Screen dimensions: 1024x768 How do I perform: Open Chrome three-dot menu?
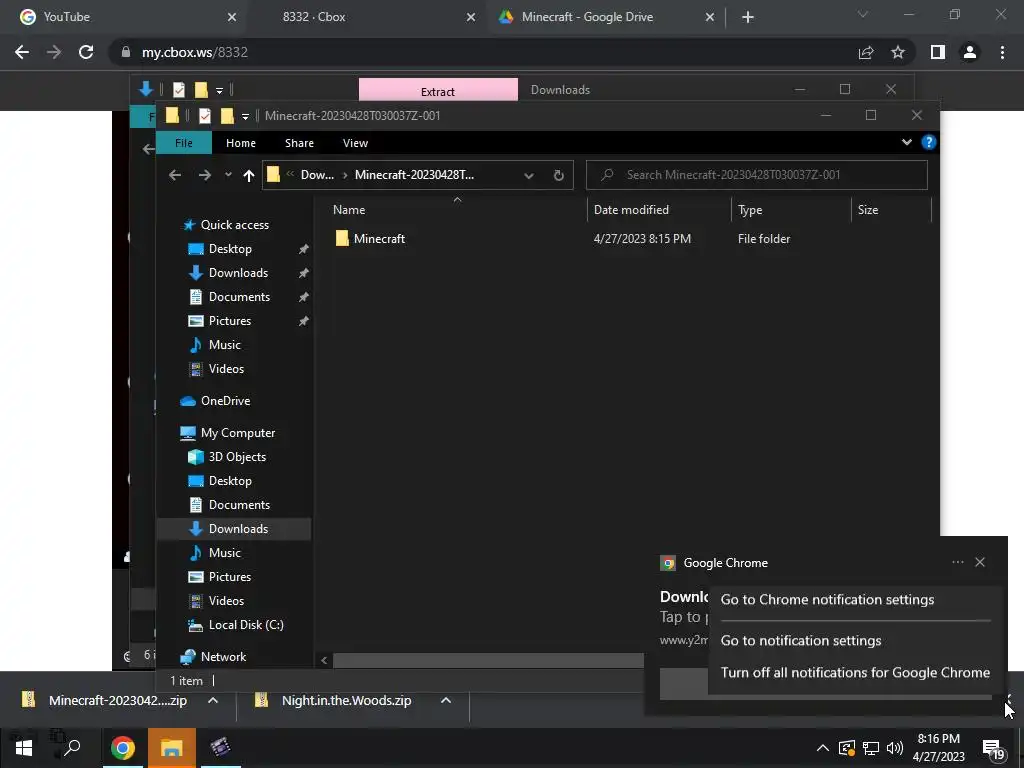[x=1002, y=52]
